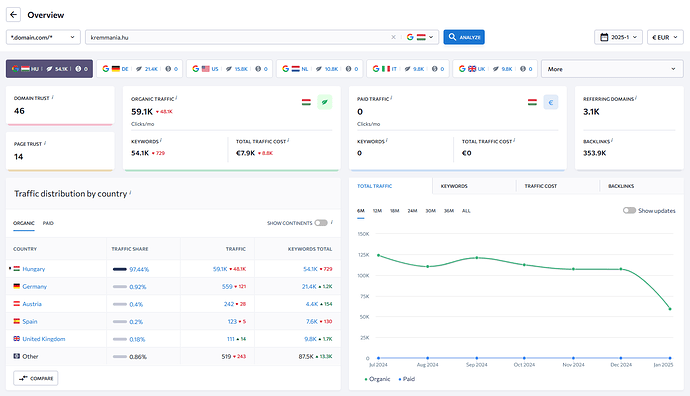The height and width of the screenshot is (396, 690).
Task: Select the IT Google database tab
Action: point(409,69)
